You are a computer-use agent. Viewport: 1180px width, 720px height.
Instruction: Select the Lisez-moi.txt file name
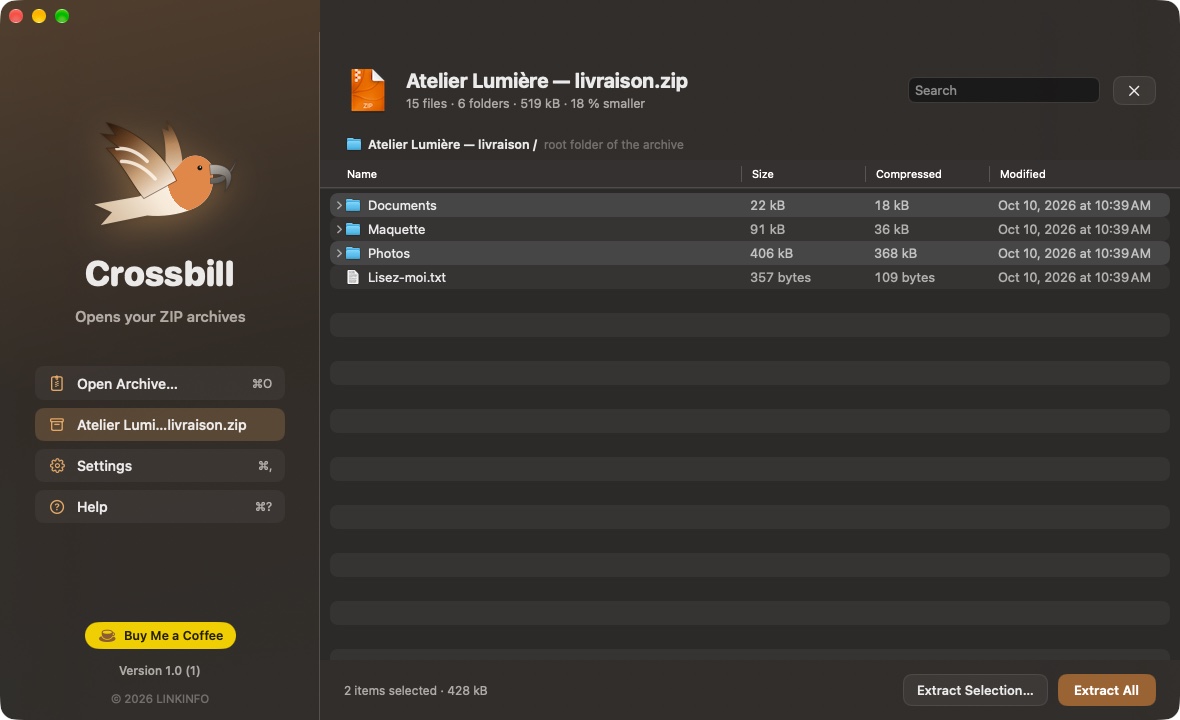tap(407, 278)
